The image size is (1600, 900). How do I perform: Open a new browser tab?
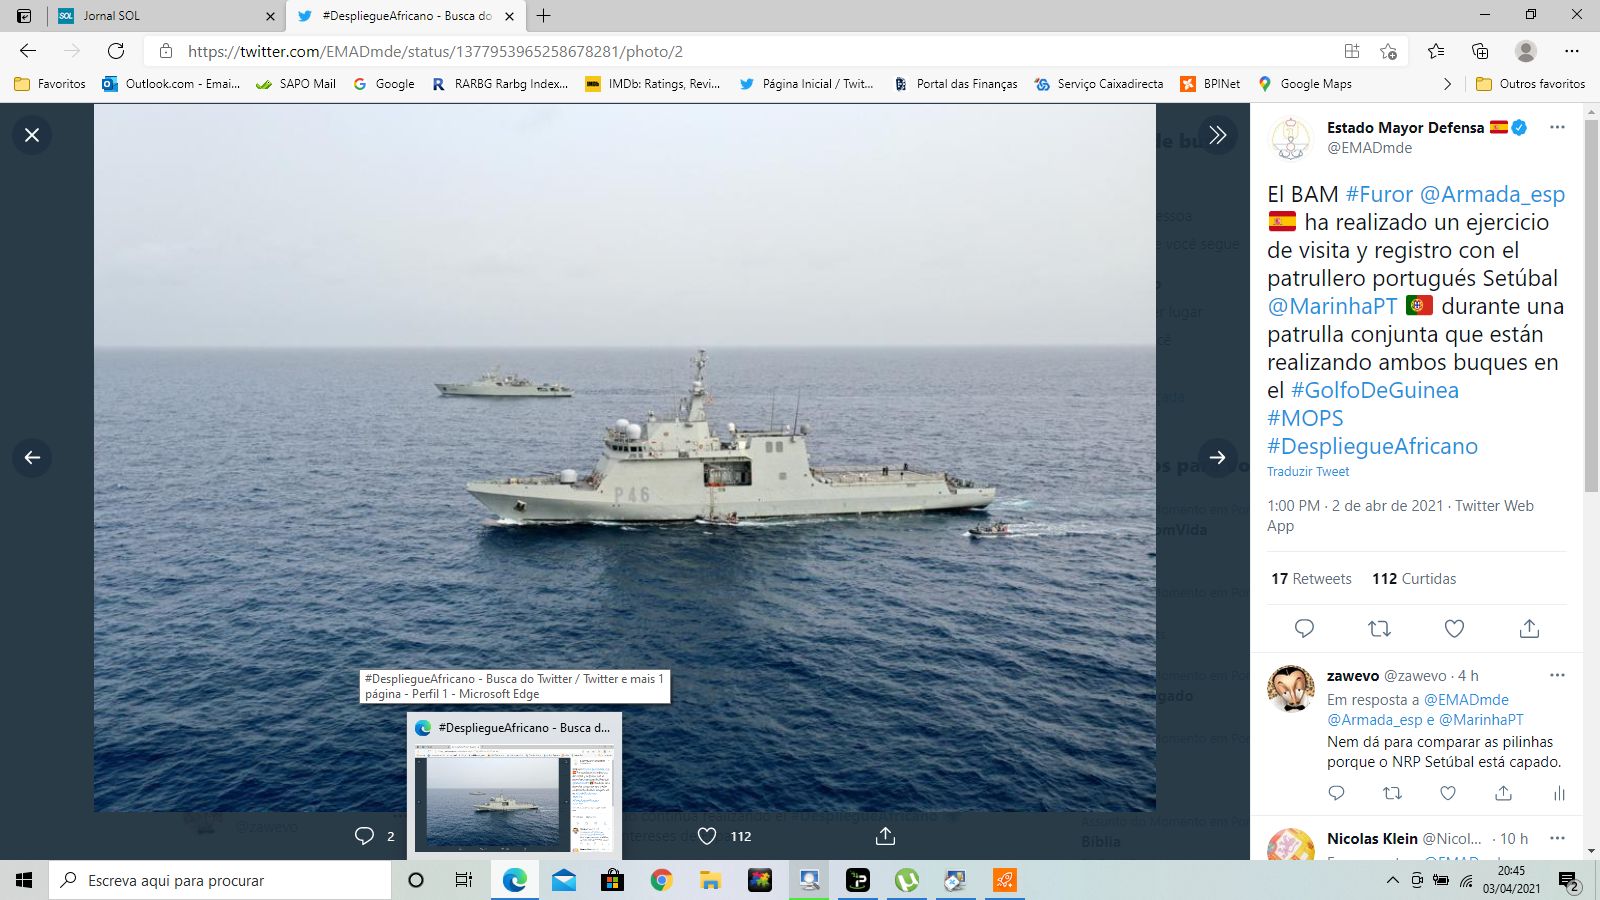(544, 16)
